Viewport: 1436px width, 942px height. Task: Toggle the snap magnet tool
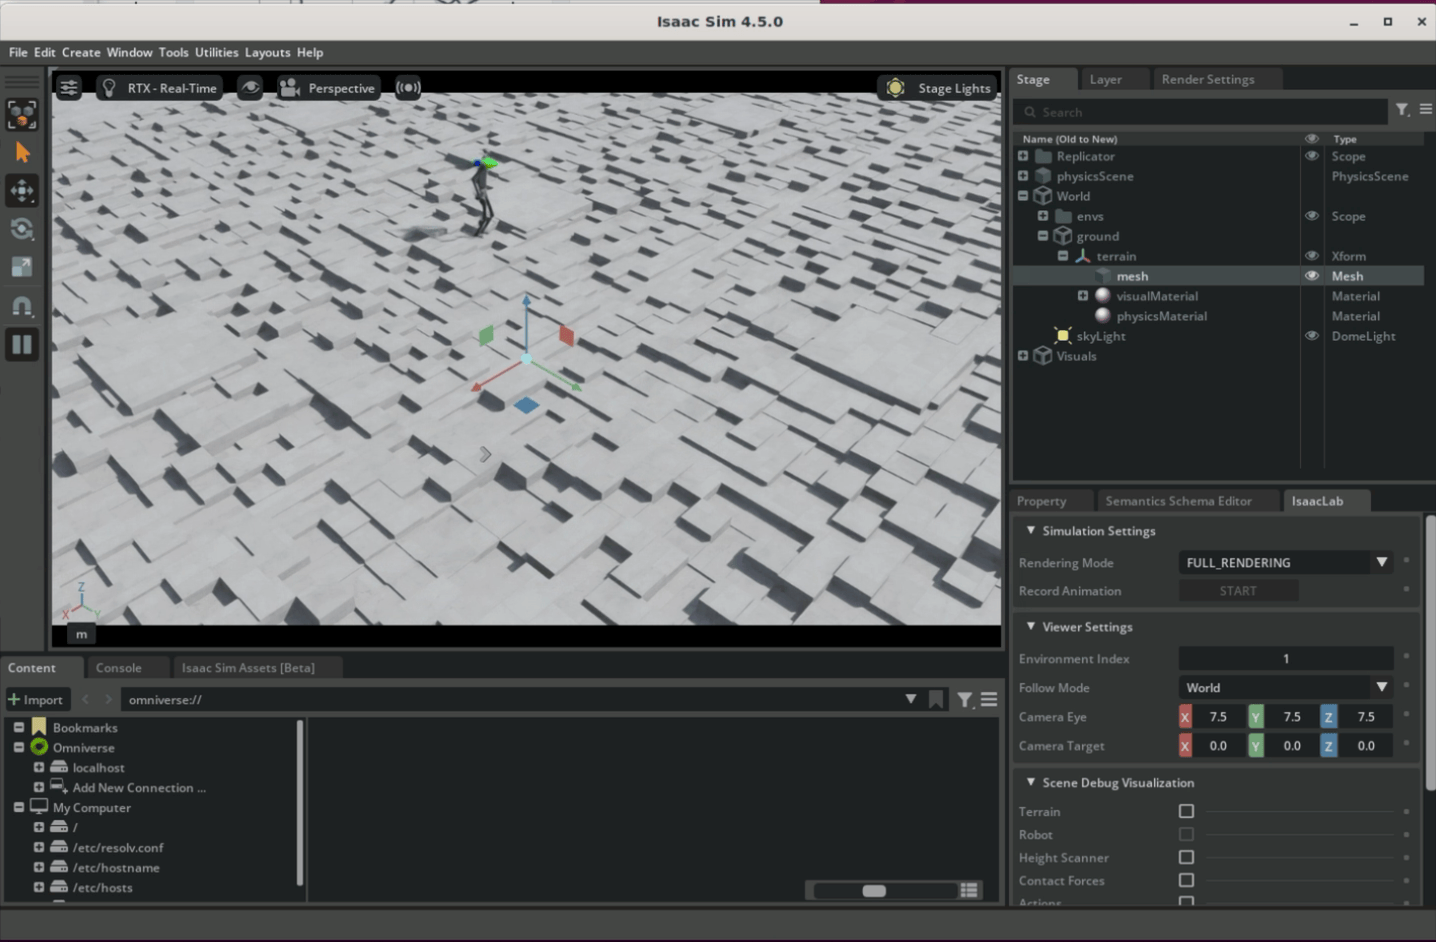click(22, 306)
